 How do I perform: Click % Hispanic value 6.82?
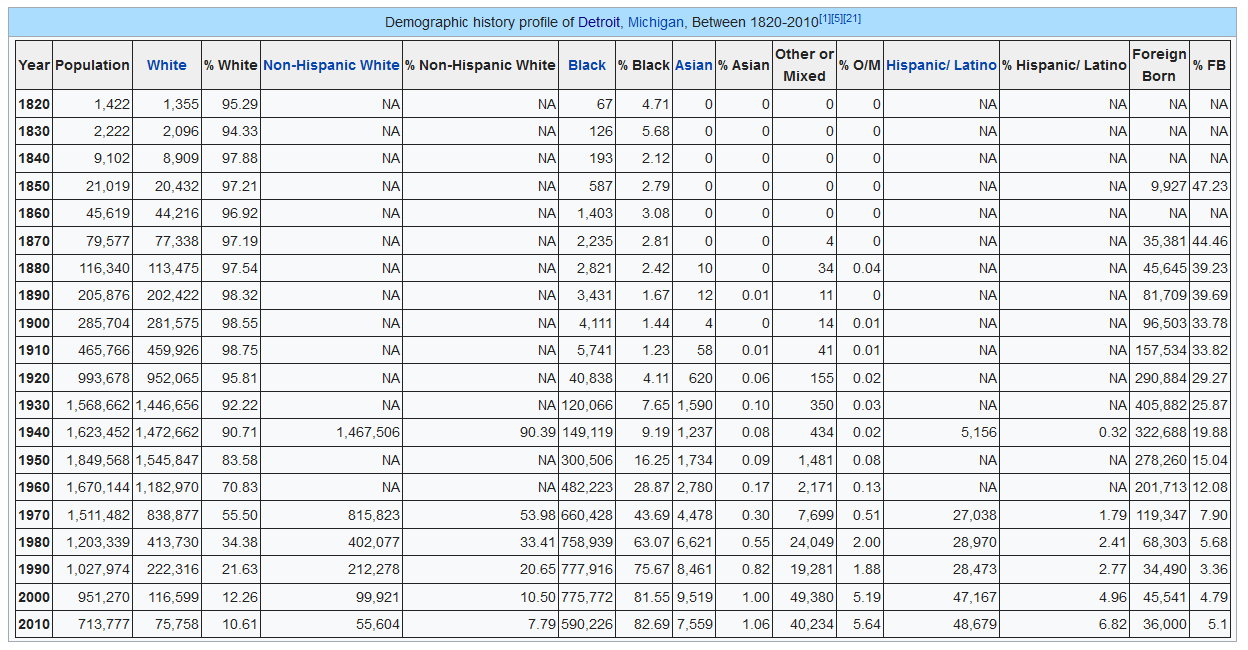pos(1112,624)
